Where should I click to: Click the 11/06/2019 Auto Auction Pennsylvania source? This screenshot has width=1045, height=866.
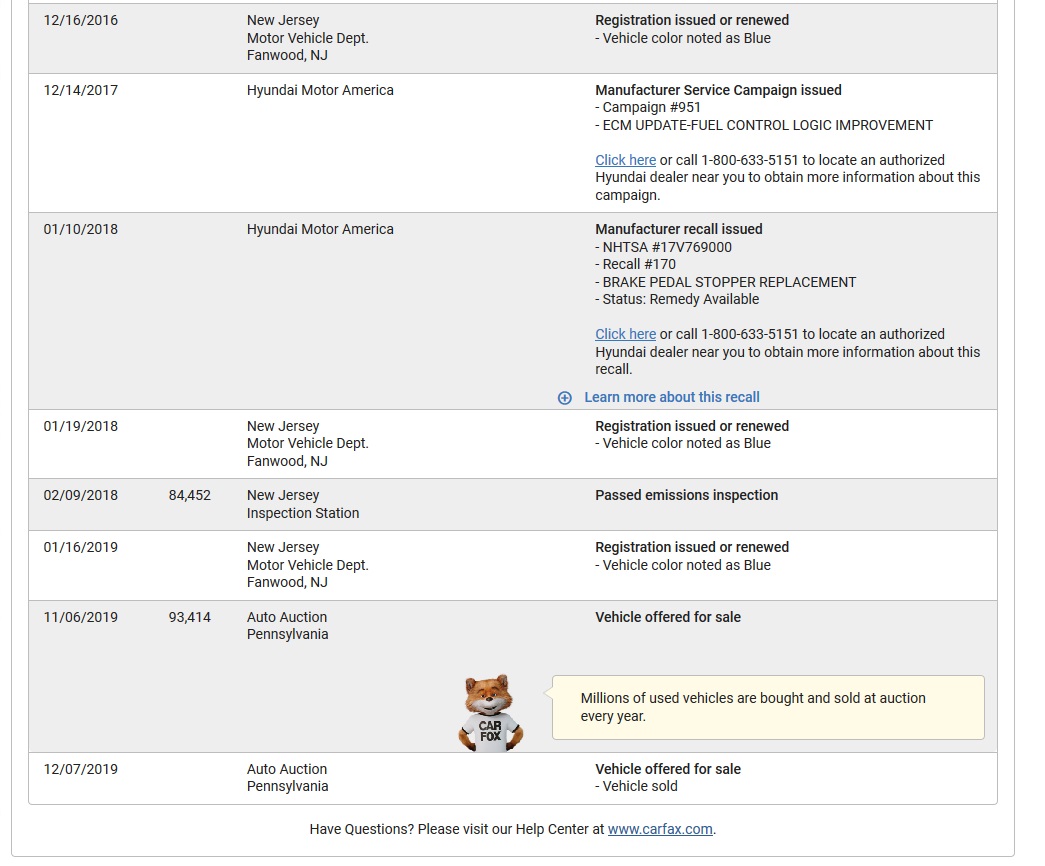pos(287,626)
